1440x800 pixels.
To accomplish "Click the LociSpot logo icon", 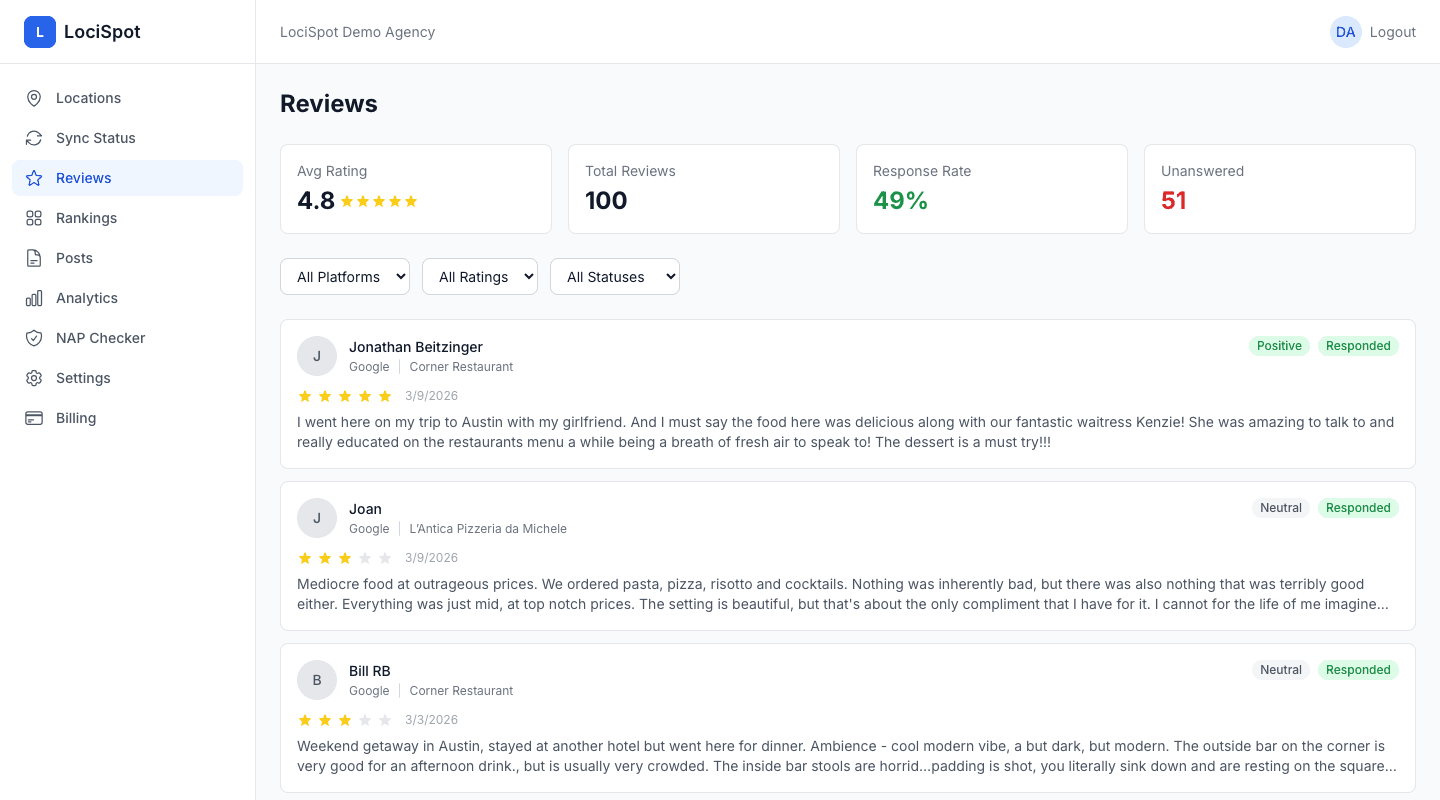I will (40, 31).
